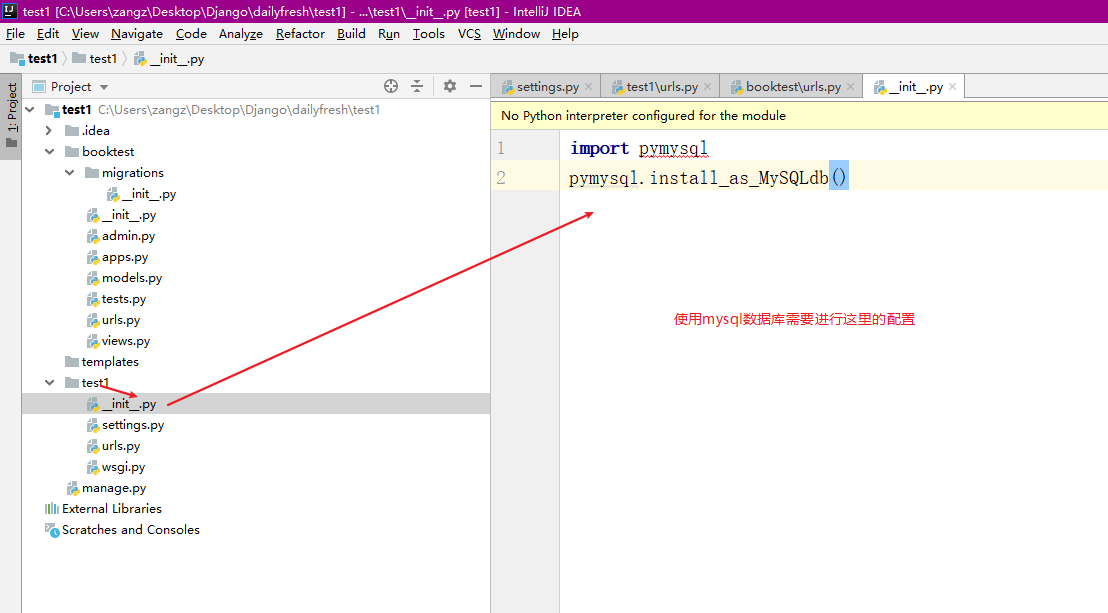Select tests.py in project tree

click(x=117, y=299)
